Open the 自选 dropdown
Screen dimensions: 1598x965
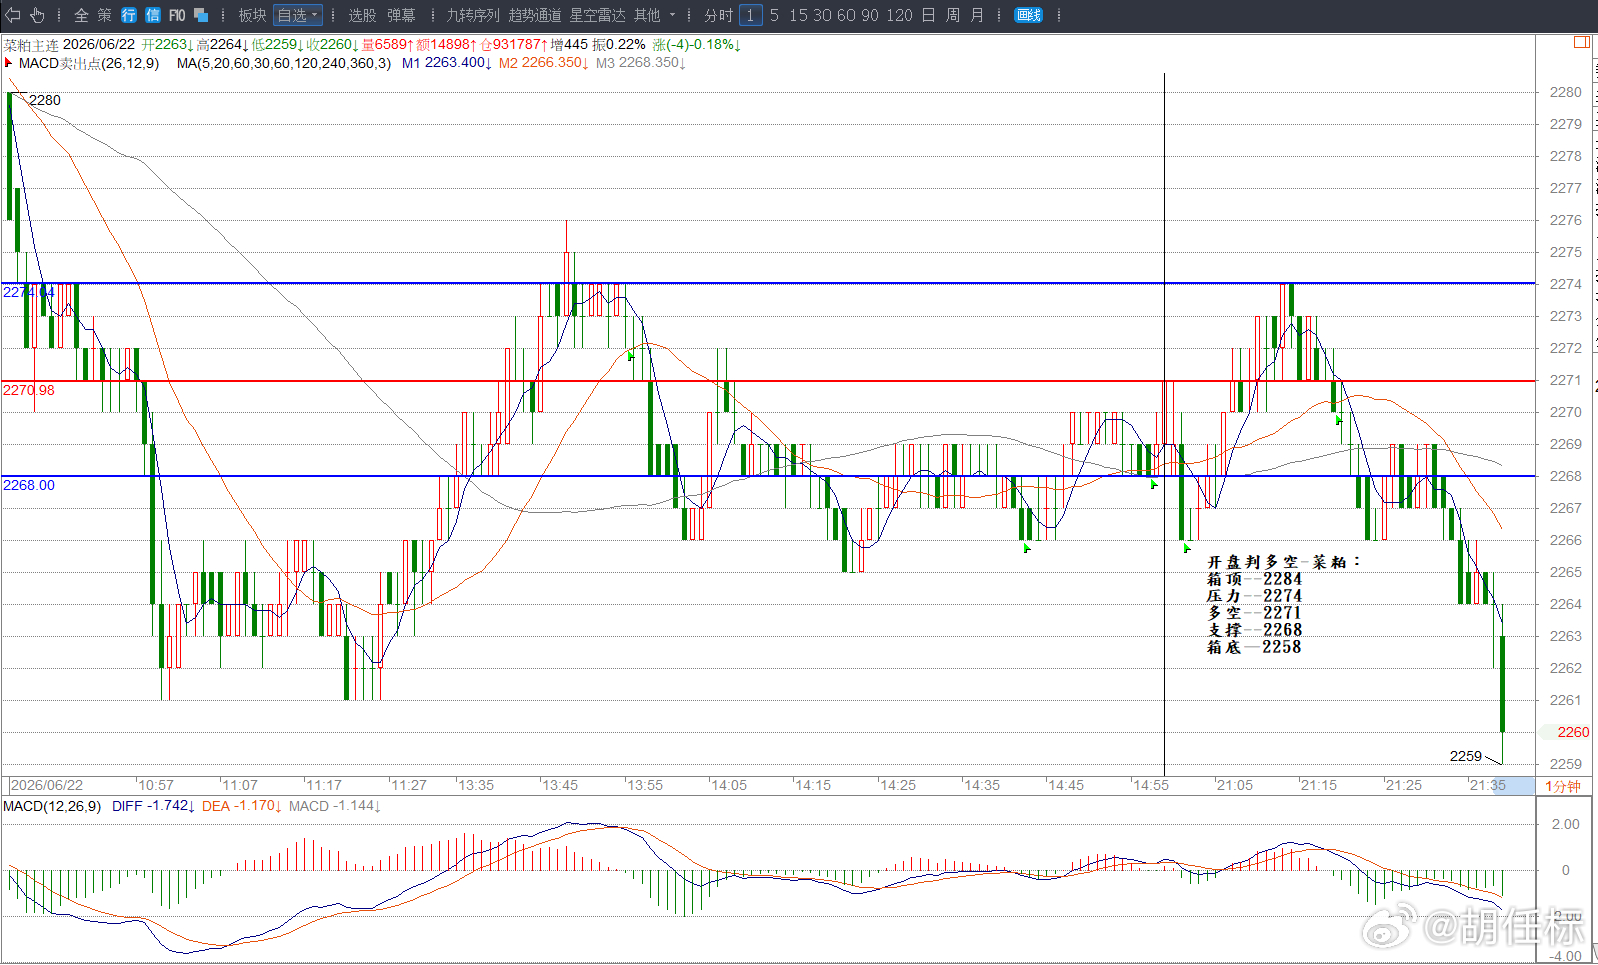[x=298, y=15]
